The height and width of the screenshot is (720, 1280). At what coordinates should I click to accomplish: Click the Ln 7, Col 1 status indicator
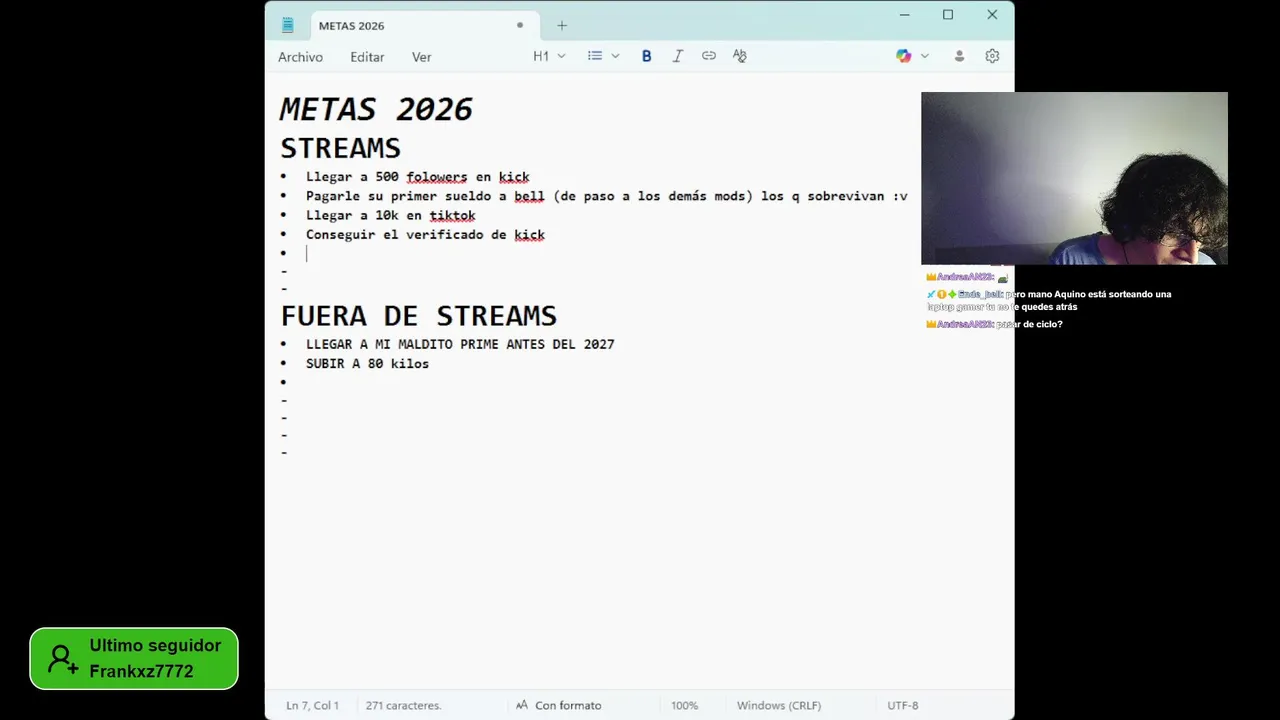click(x=312, y=705)
